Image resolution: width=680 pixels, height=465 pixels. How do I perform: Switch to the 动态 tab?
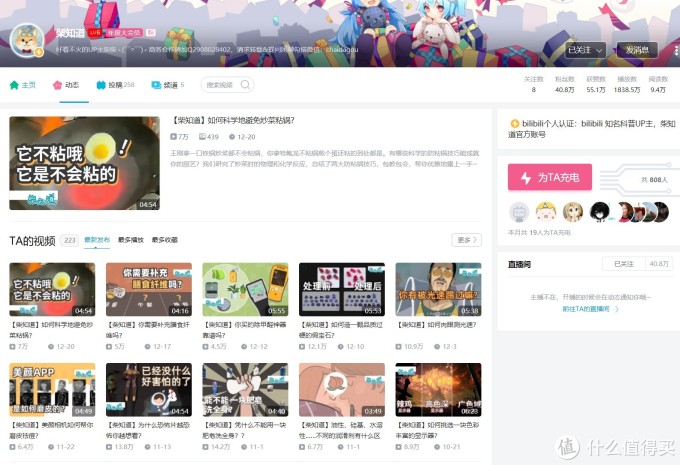tap(66, 85)
